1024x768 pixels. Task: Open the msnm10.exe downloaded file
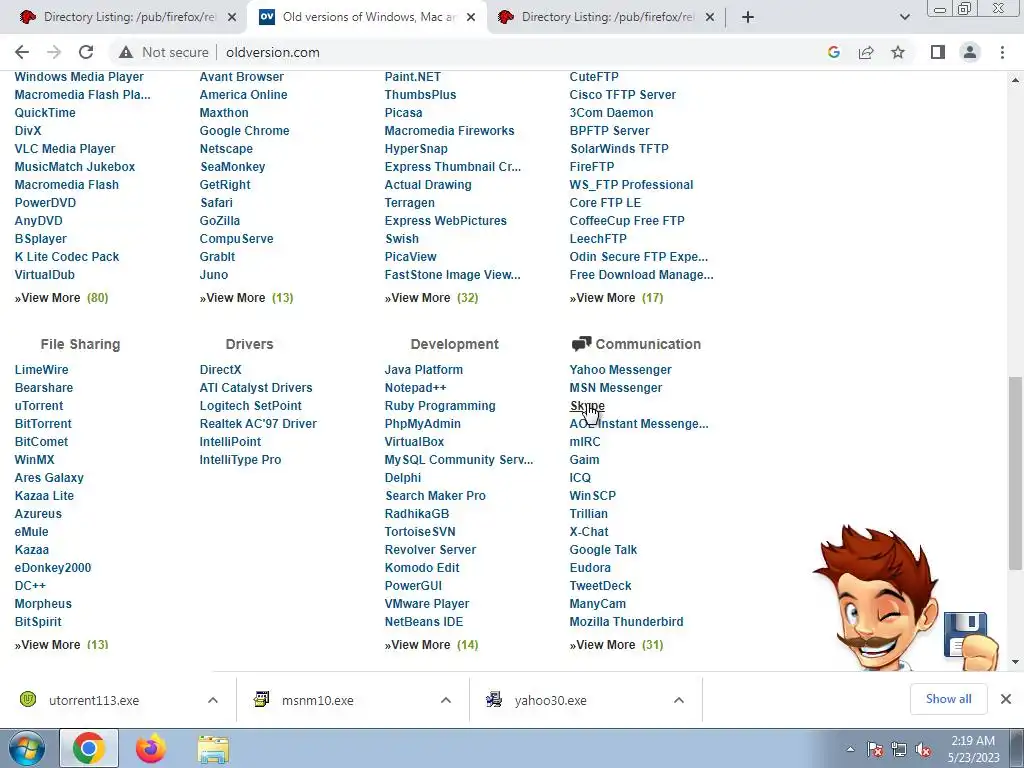pos(317,700)
